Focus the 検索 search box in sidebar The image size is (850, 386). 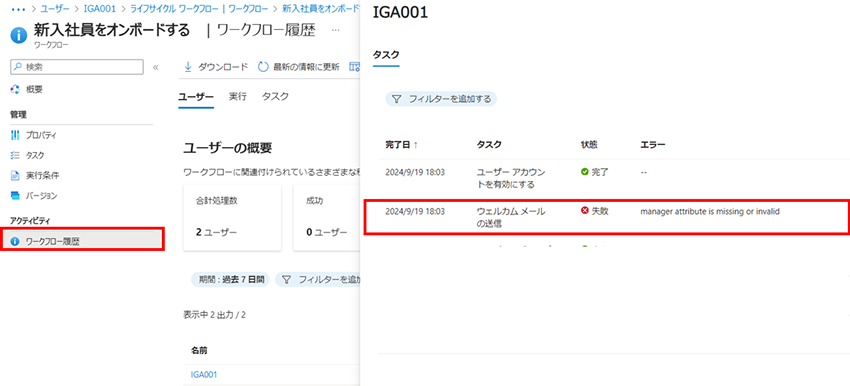77,67
